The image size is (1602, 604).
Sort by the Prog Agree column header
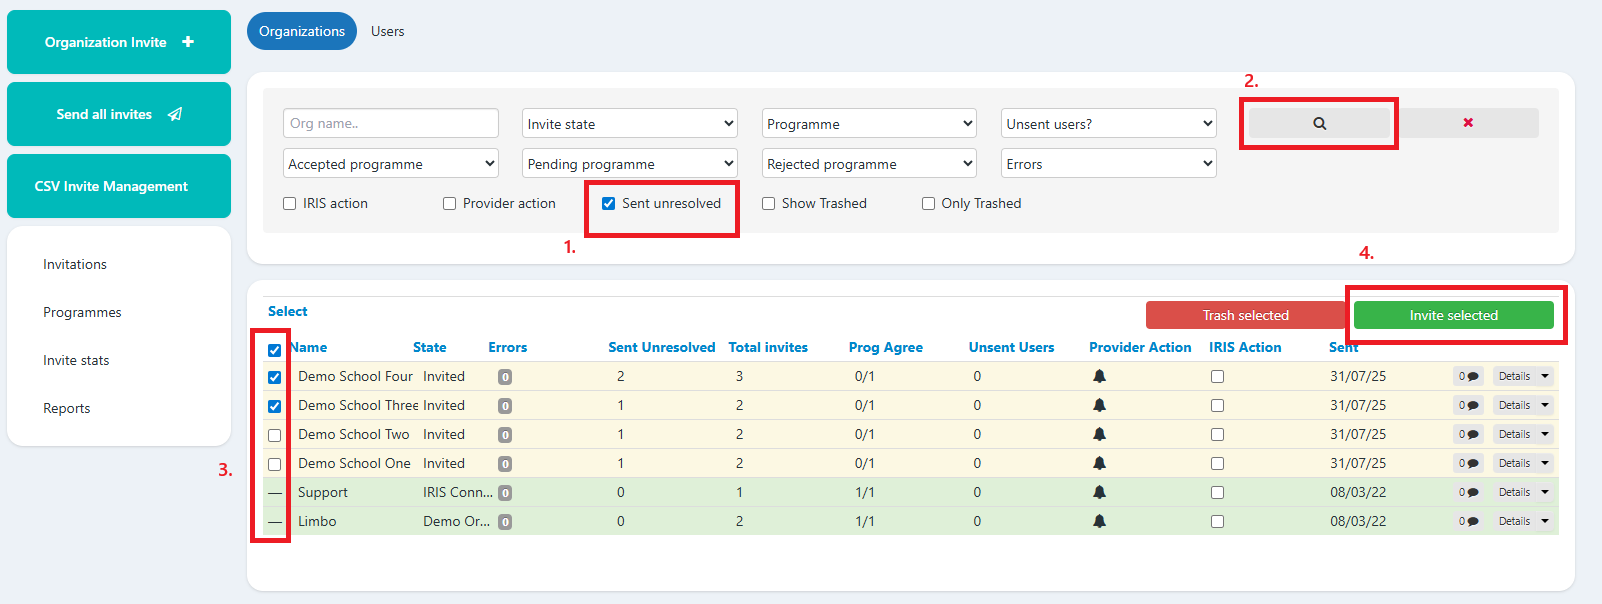[886, 347]
